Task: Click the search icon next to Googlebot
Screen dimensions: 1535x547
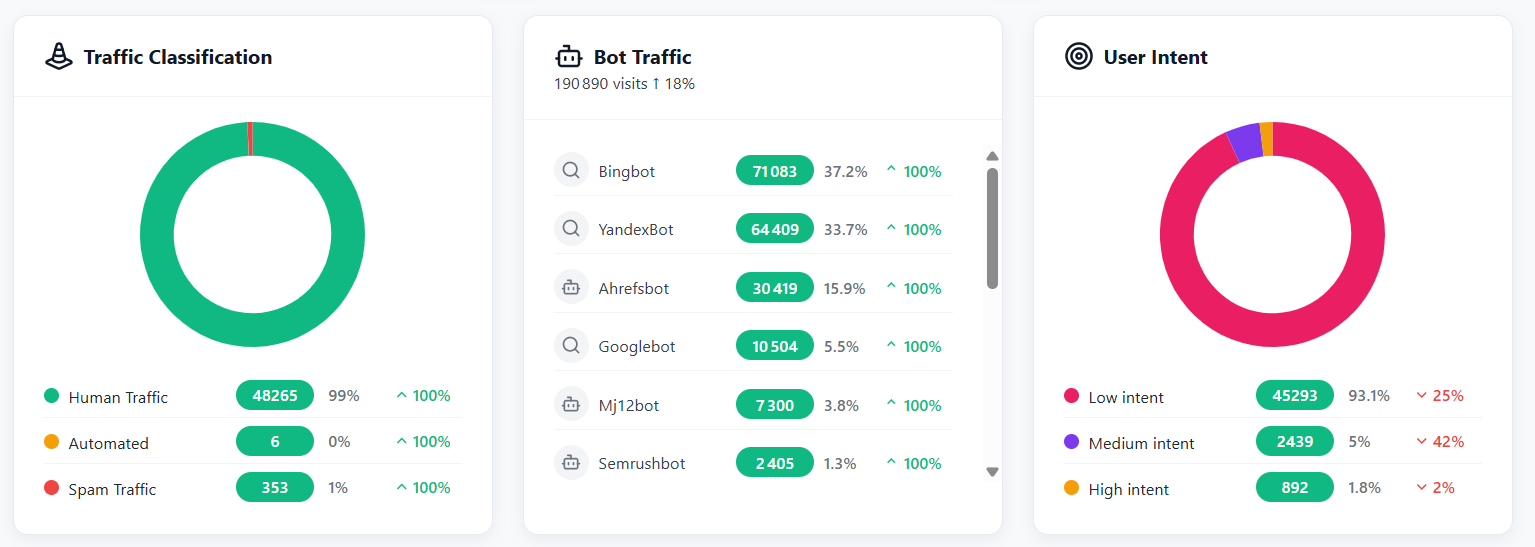Action: click(x=571, y=346)
